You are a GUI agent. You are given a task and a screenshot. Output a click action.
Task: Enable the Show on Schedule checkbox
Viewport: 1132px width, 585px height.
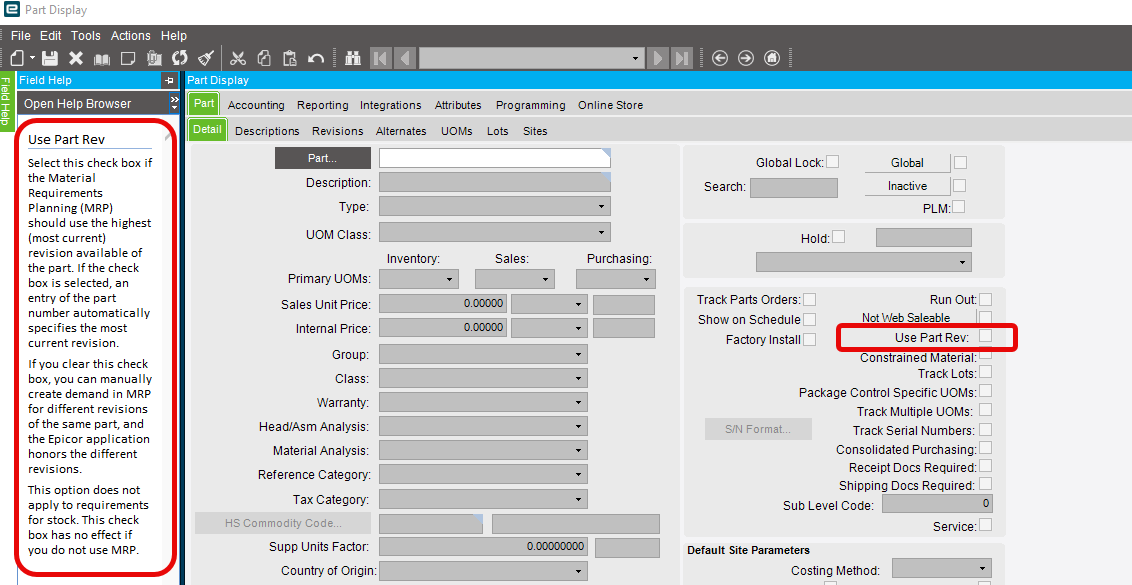click(x=809, y=318)
